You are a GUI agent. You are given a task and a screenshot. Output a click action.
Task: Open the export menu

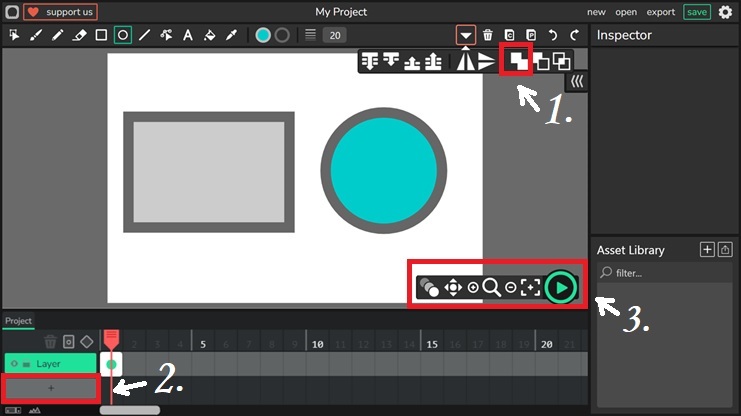(660, 12)
